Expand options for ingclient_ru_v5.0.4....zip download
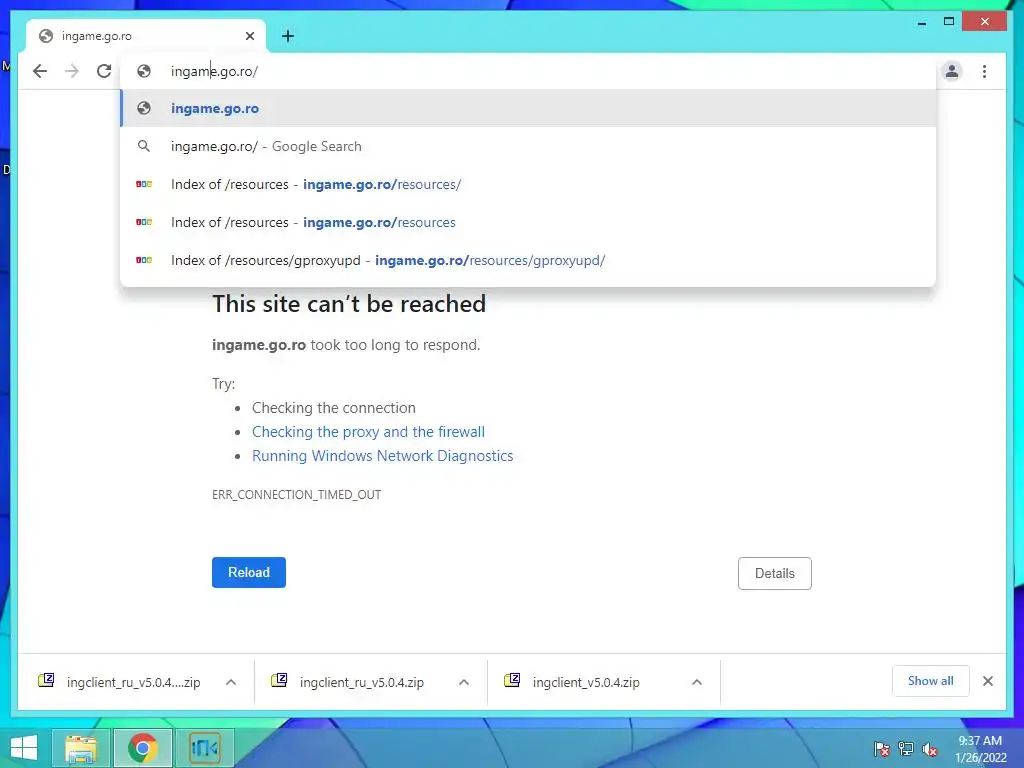Image resolution: width=1024 pixels, height=768 pixels. click(231, 682)
